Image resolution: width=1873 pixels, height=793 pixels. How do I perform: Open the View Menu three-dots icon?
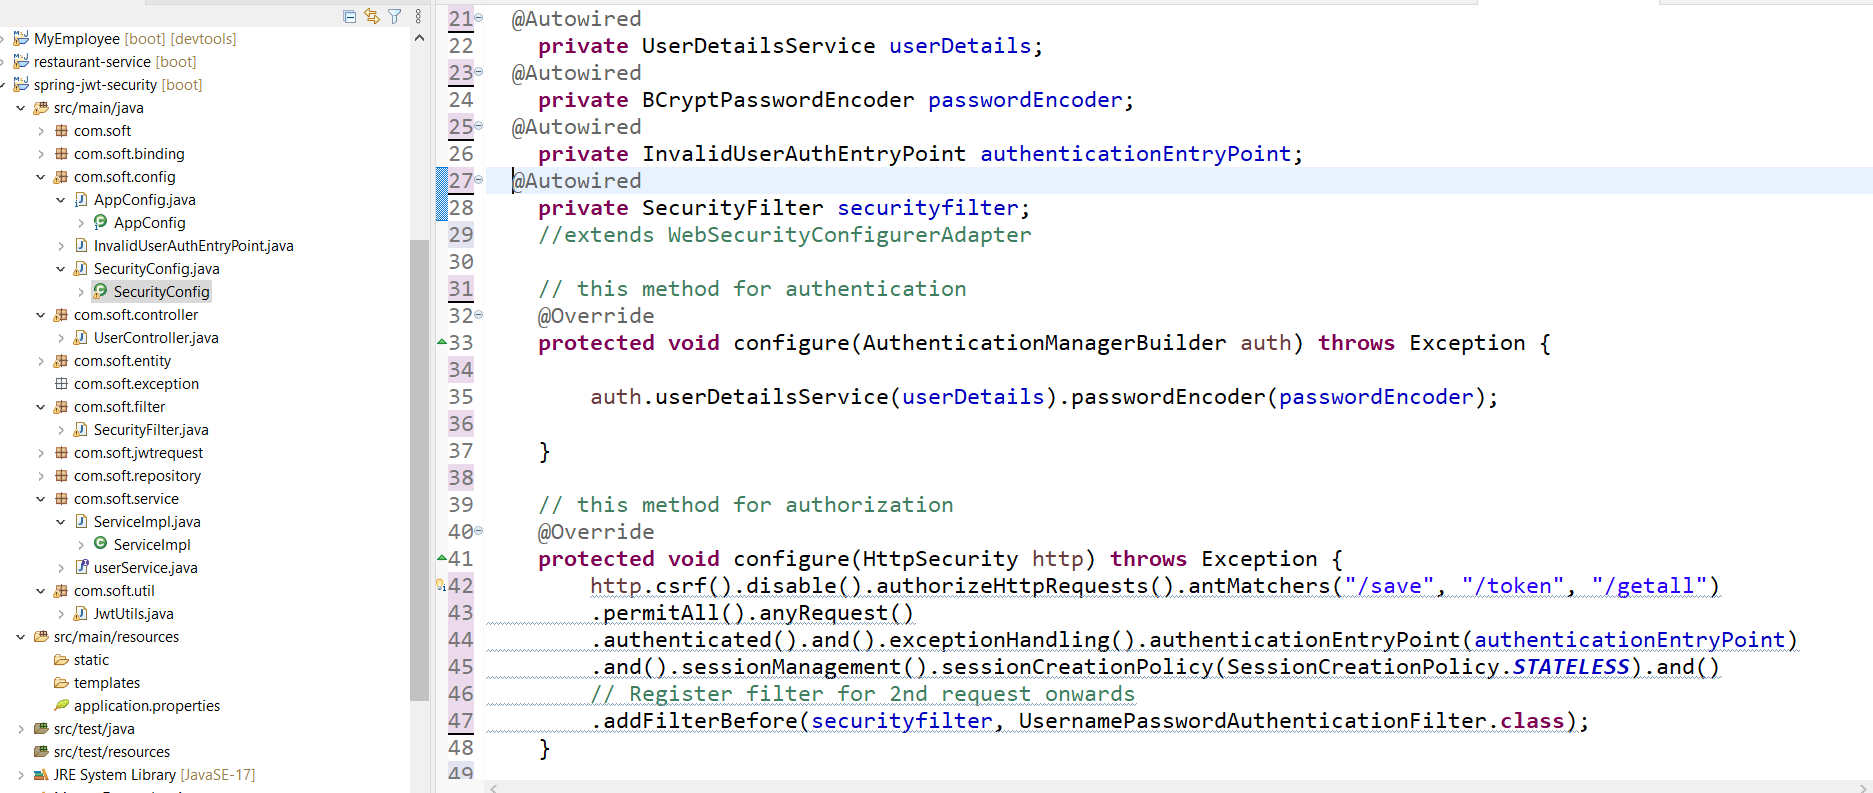[x=418, y=16]
